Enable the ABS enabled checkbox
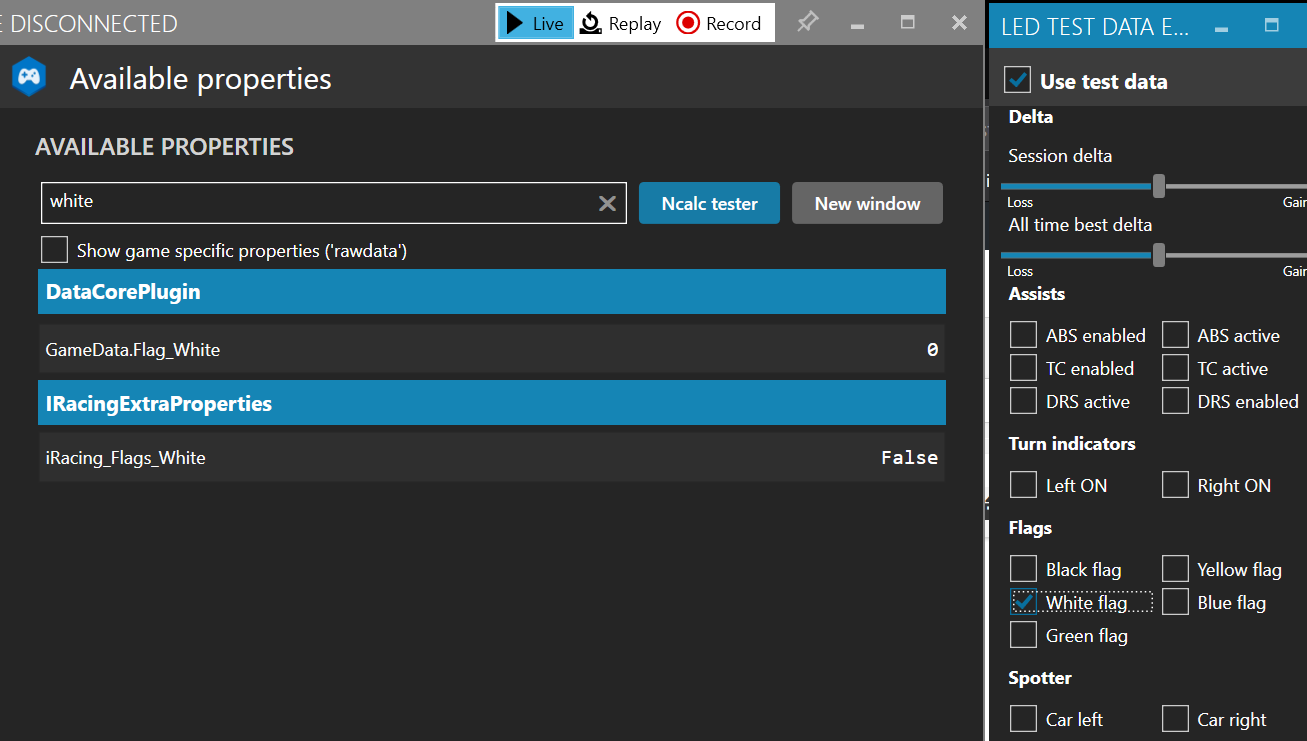Image resolution: width=1307 pixels, height=741 pixels. pos(1023,335)
